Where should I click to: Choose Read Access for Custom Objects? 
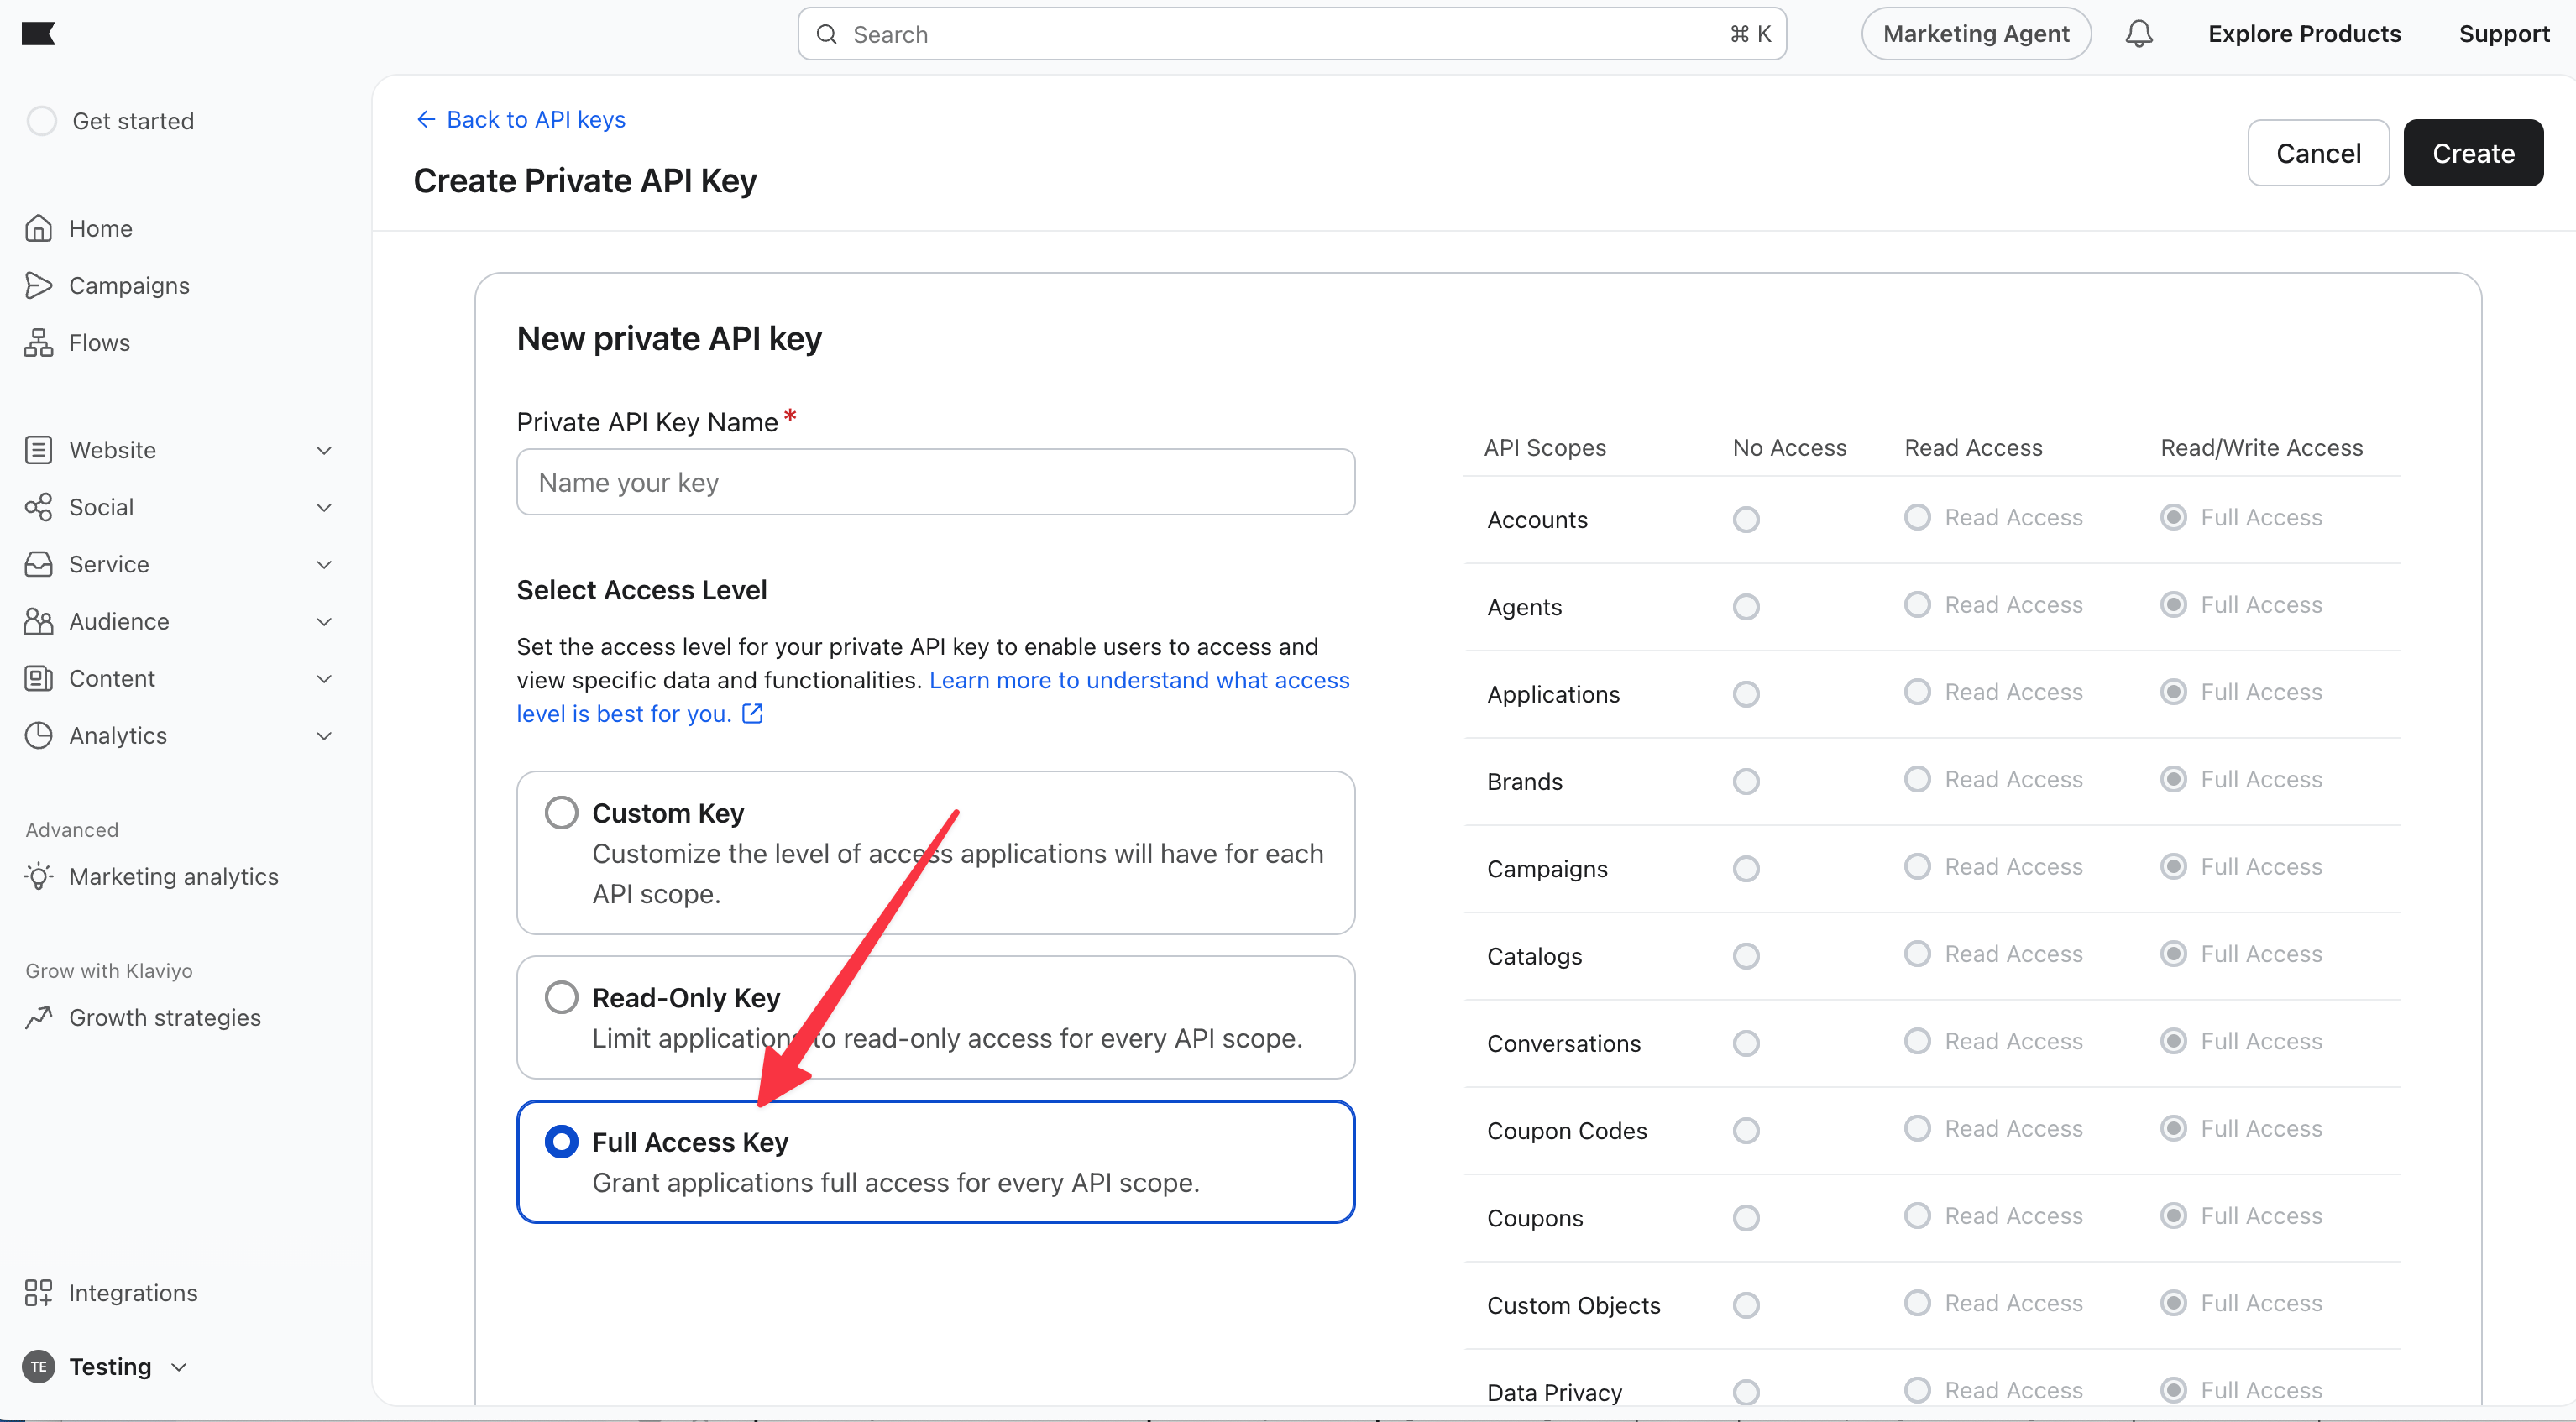coord(1917,1303)
